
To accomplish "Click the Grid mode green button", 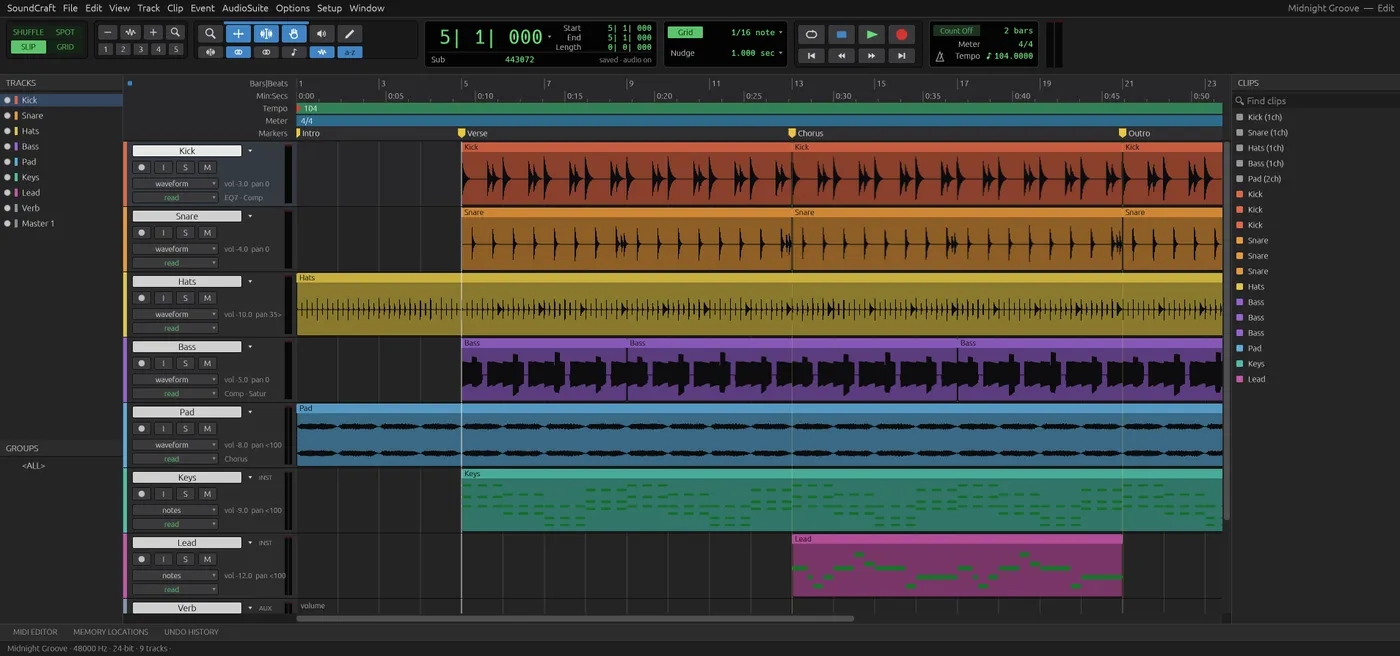I will click(x=685, y=33).
